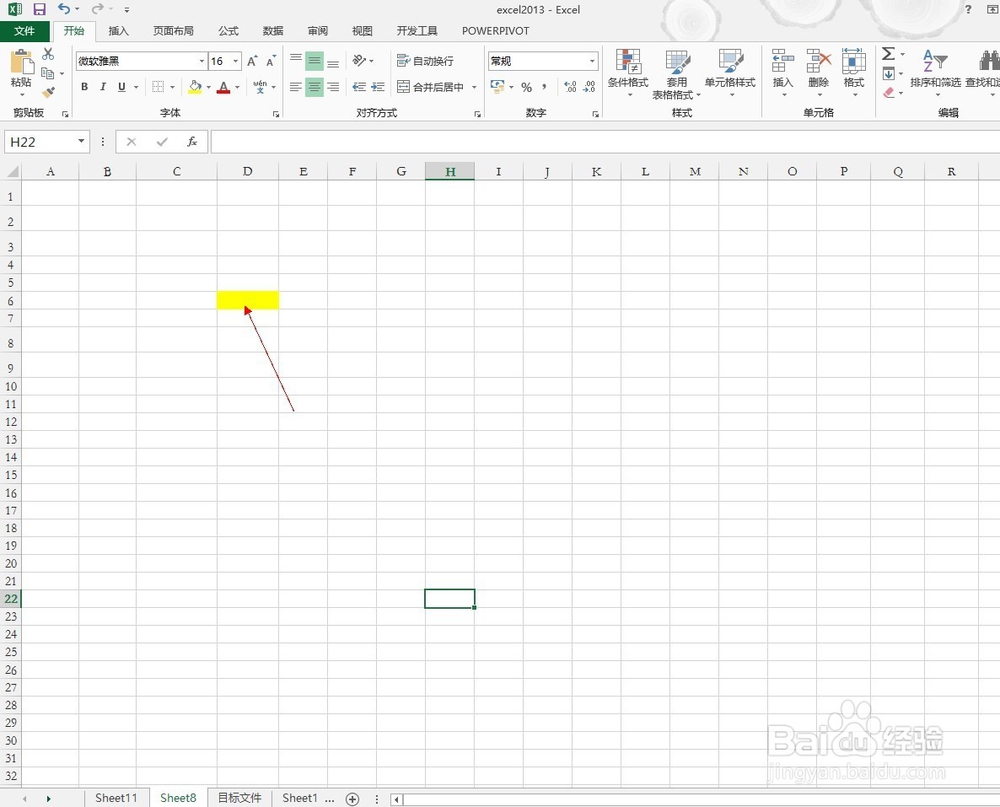Toggle middle vertical alignment

click(x=314, y=61)
